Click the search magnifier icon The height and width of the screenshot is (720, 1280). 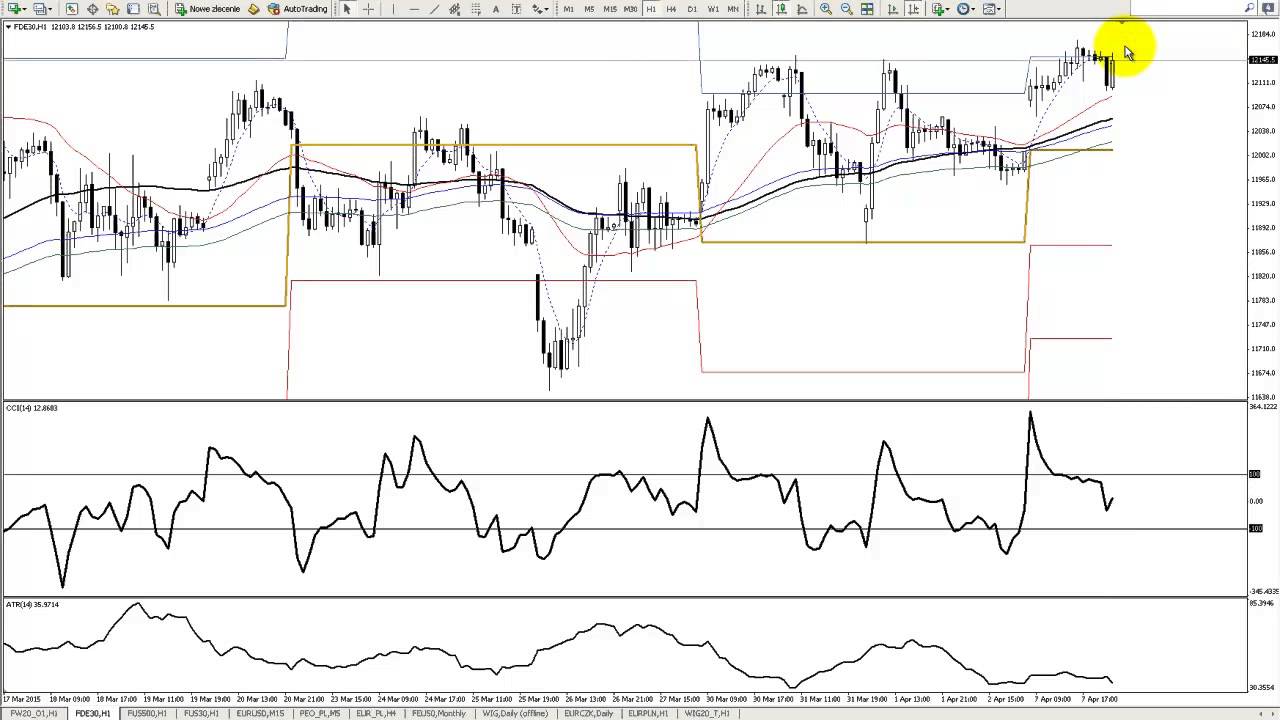(x=1250, y=8)
